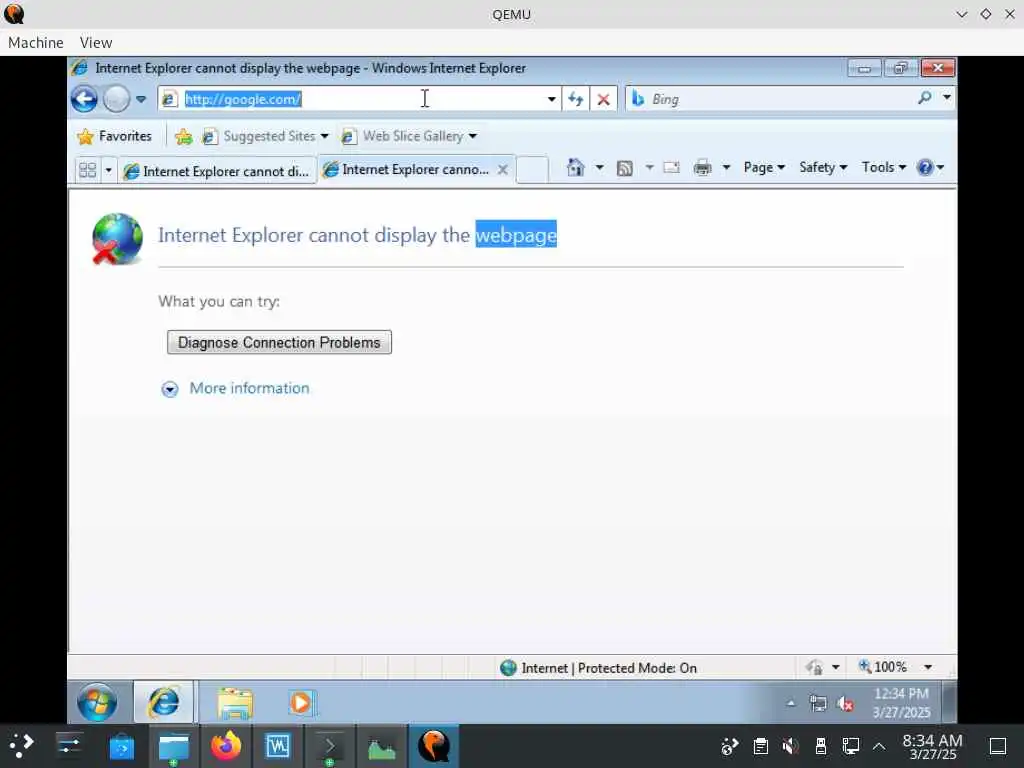Click the IE Back navigation button

click(84, 99)
